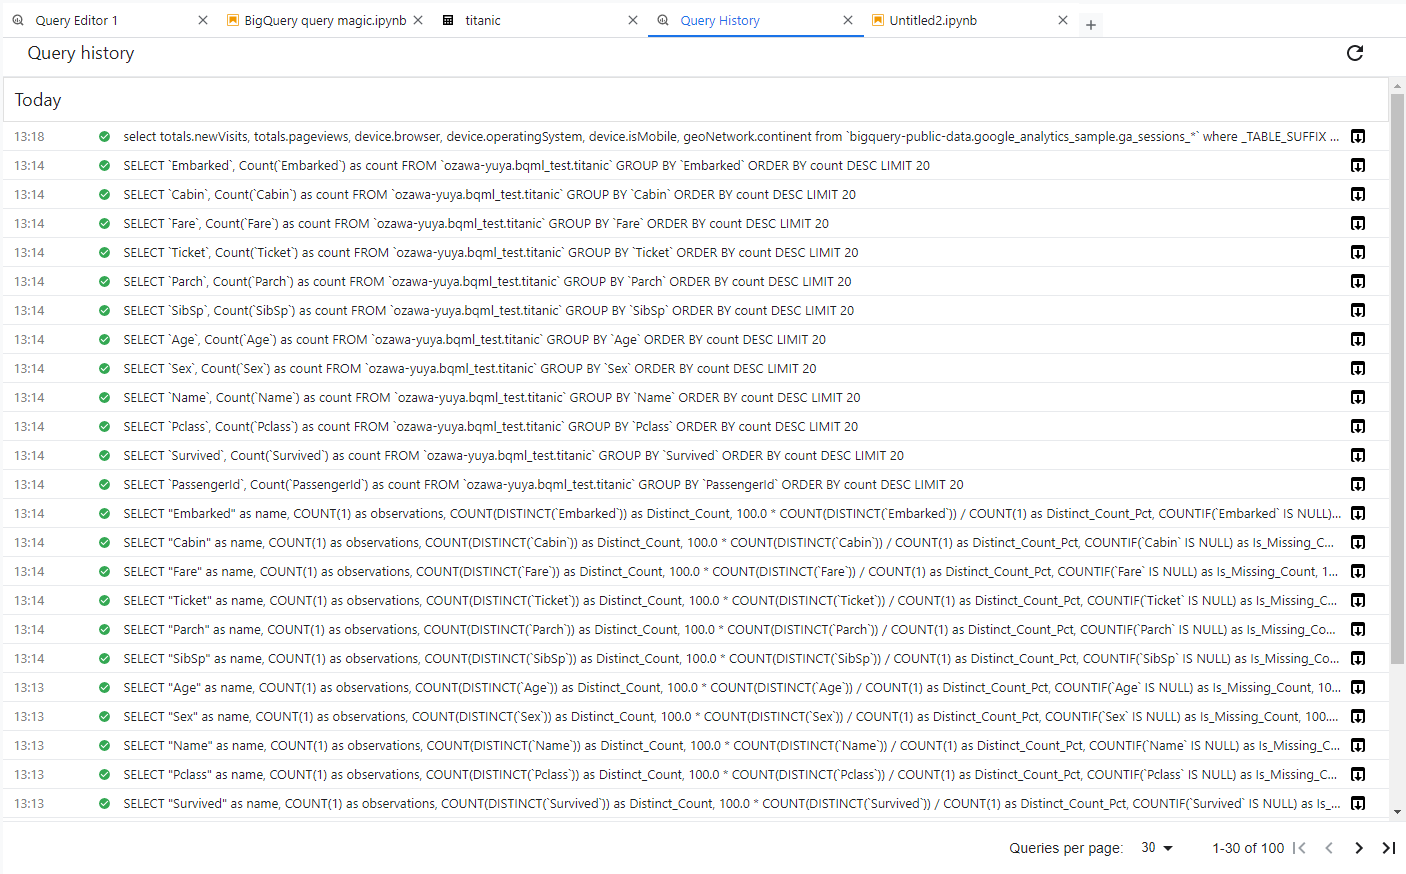Click the table icon on the titanic tab
This screenshot has height=874, width=1406.
point(447,19)
